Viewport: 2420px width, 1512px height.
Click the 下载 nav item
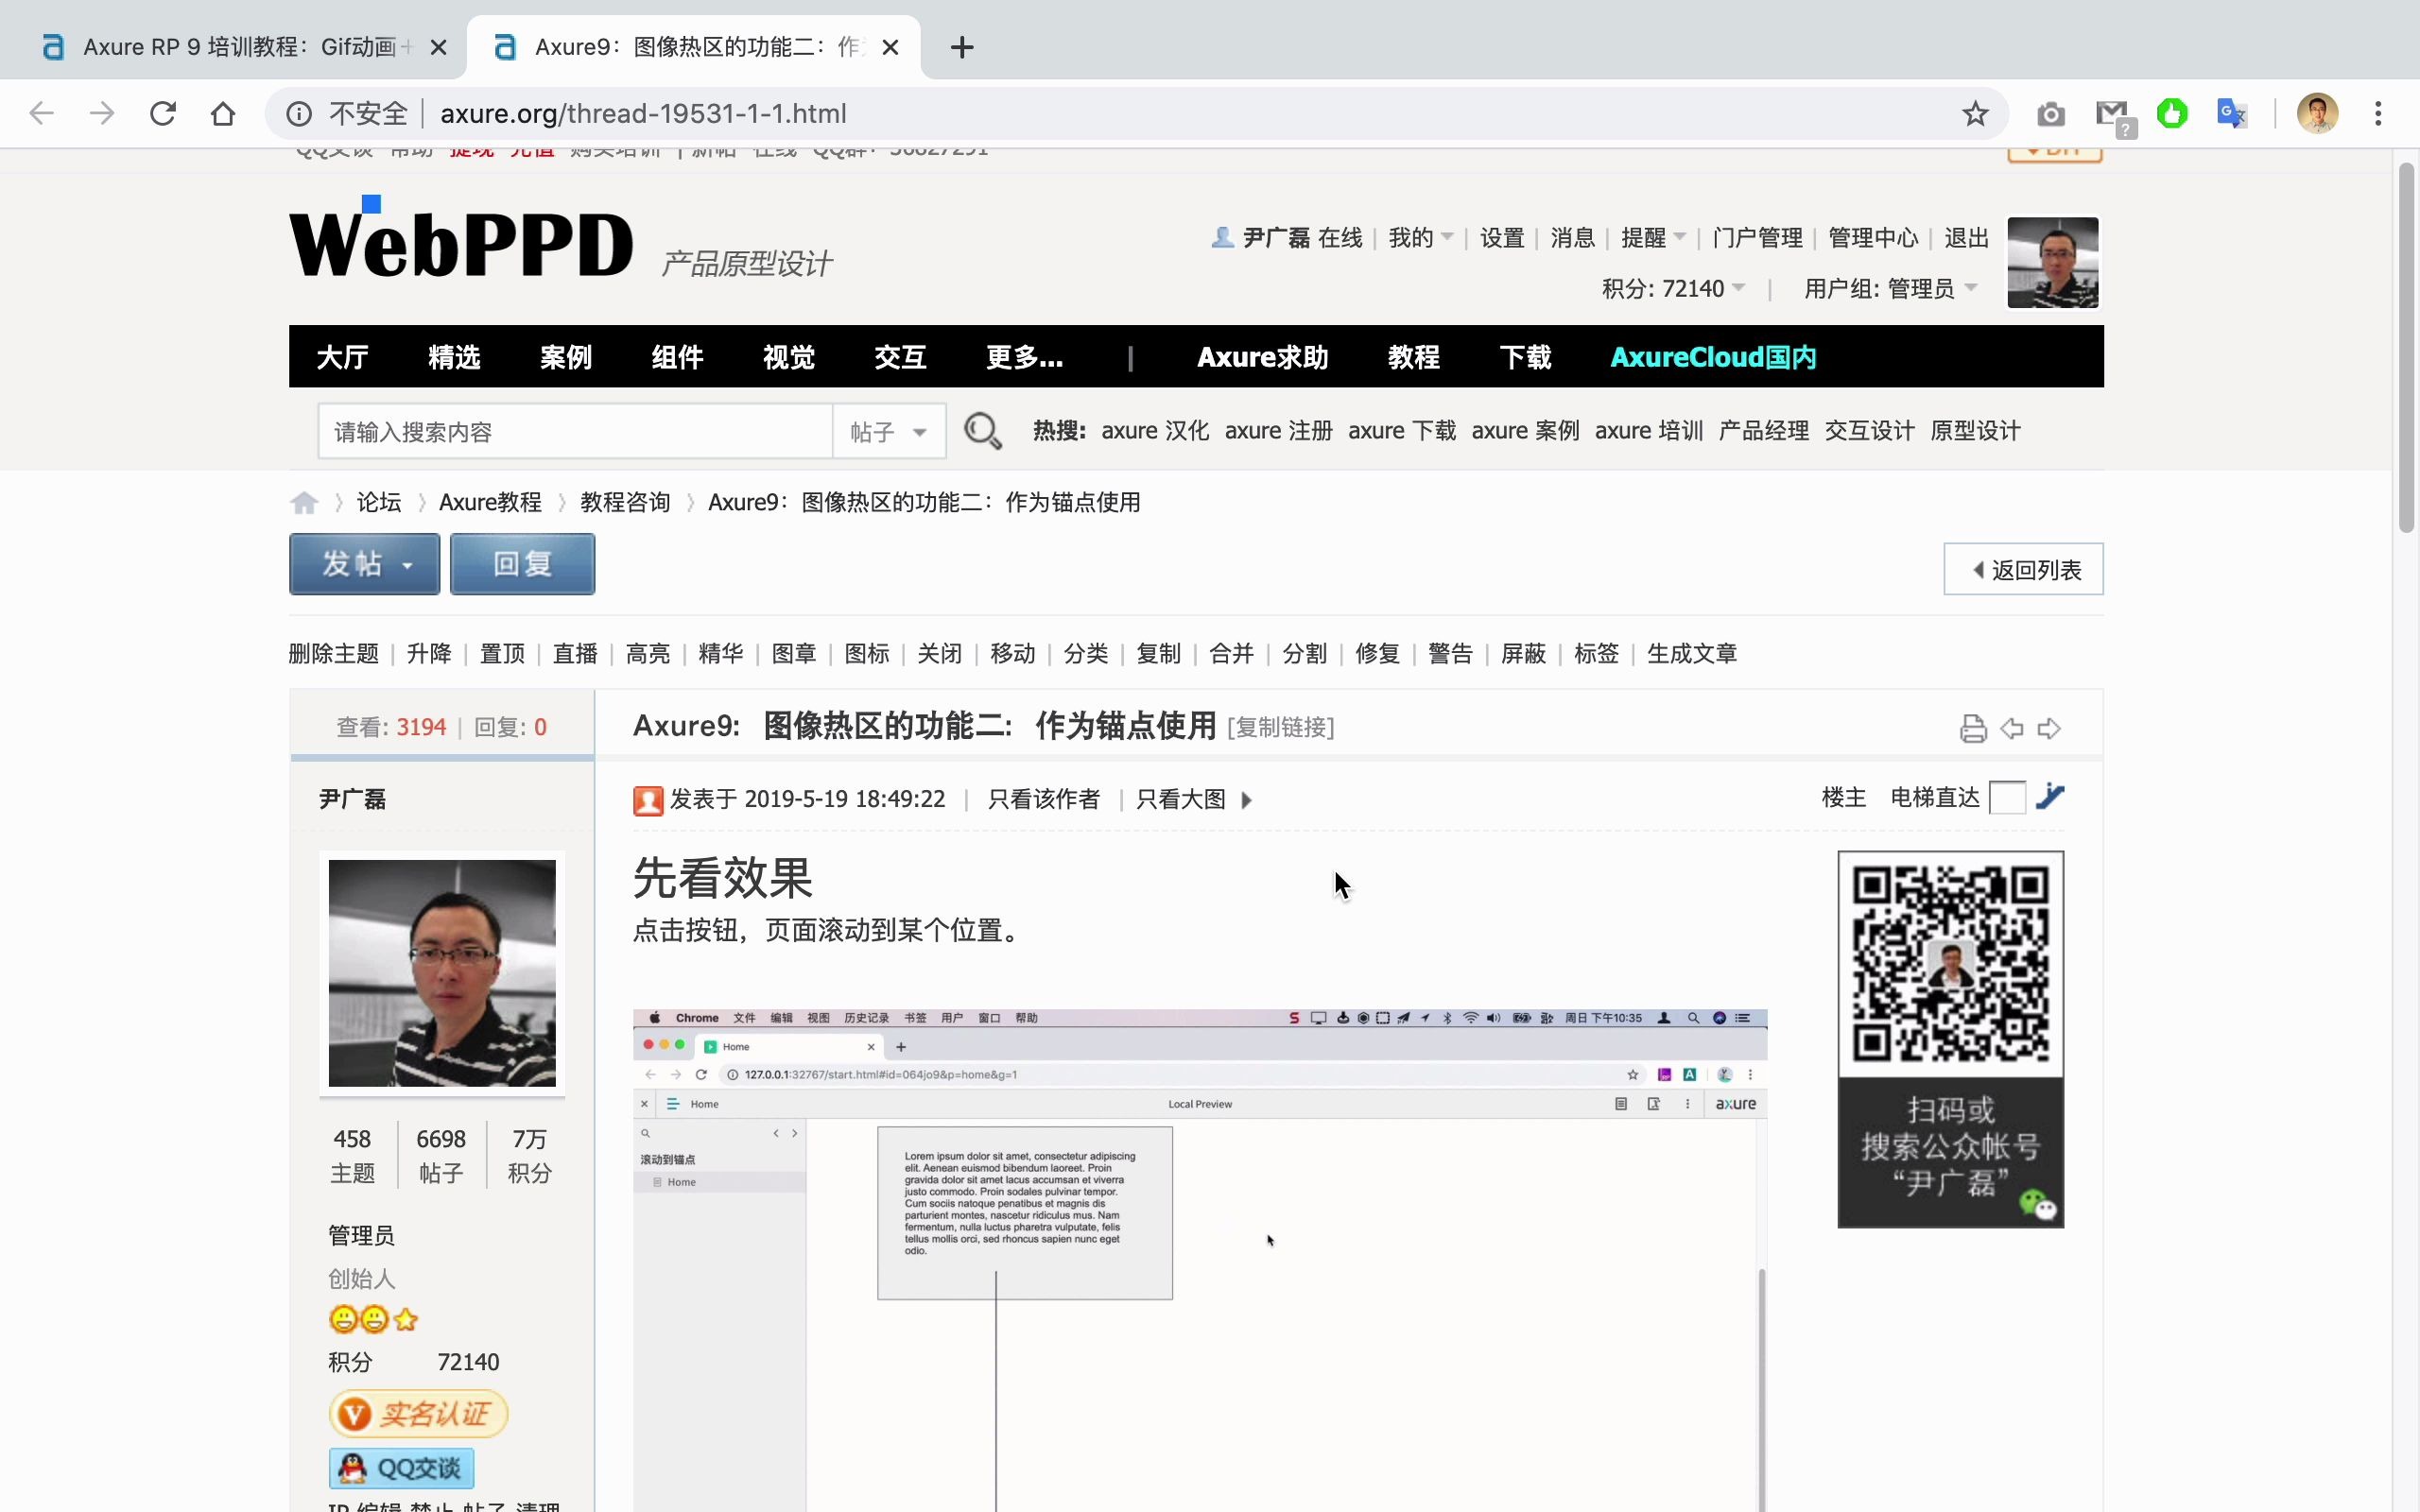[1525, 357]
